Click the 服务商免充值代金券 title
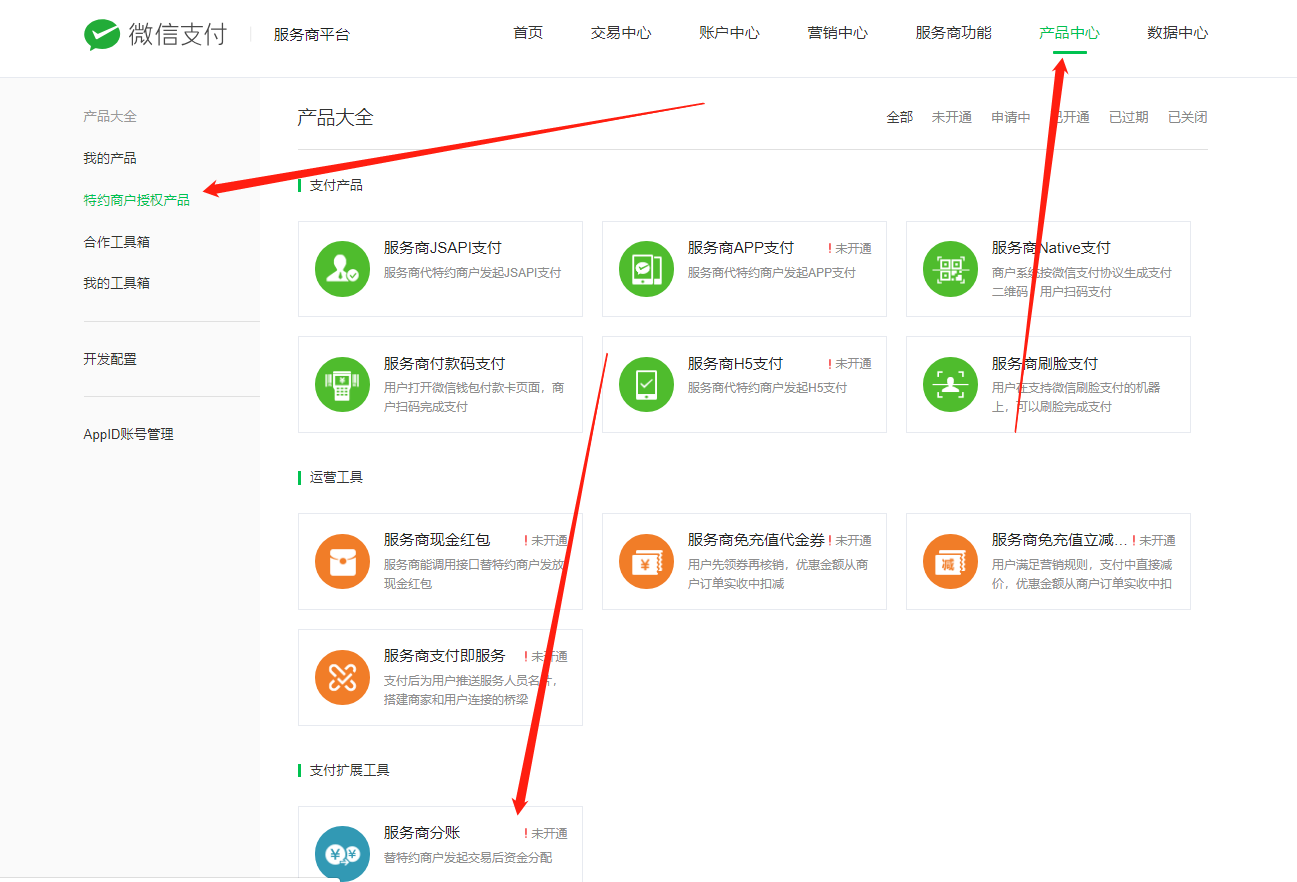The image size is (1297, 882). click(x=756, y=540)
